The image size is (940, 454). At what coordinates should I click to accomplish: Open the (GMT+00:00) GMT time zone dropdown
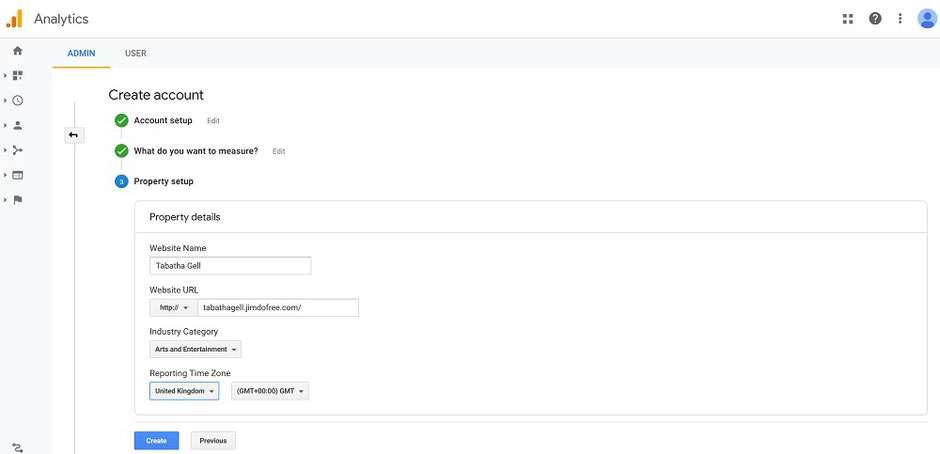[270, 391]
